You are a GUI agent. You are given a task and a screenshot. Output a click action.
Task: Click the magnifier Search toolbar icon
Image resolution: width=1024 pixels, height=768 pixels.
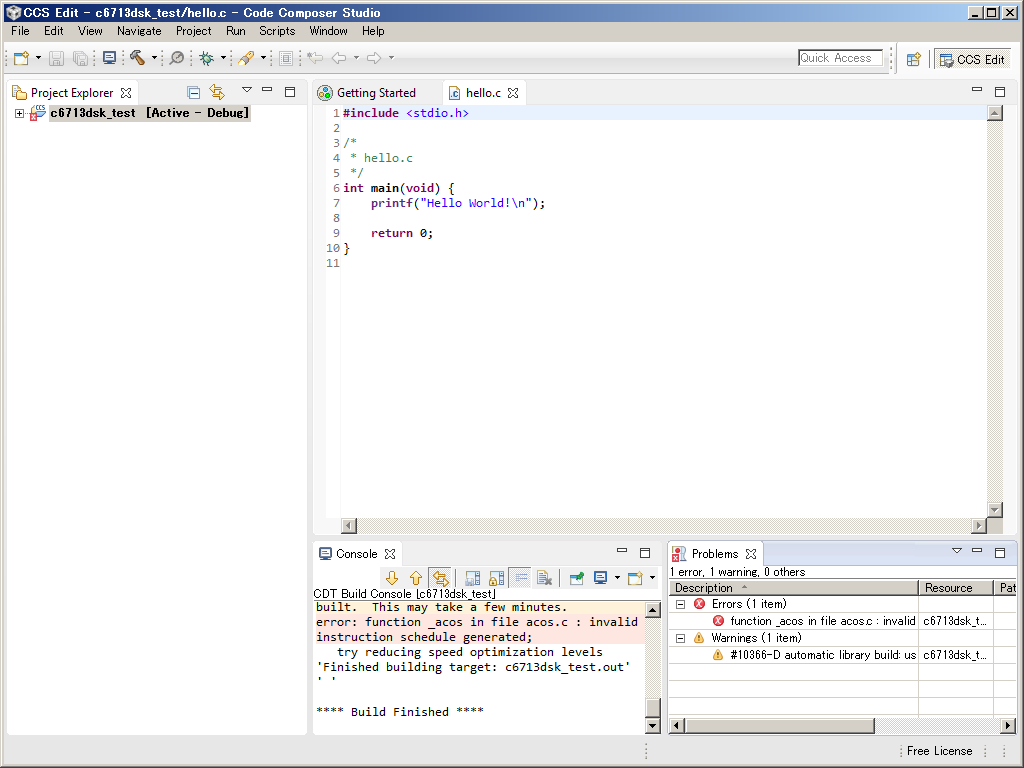click(177, 58)
